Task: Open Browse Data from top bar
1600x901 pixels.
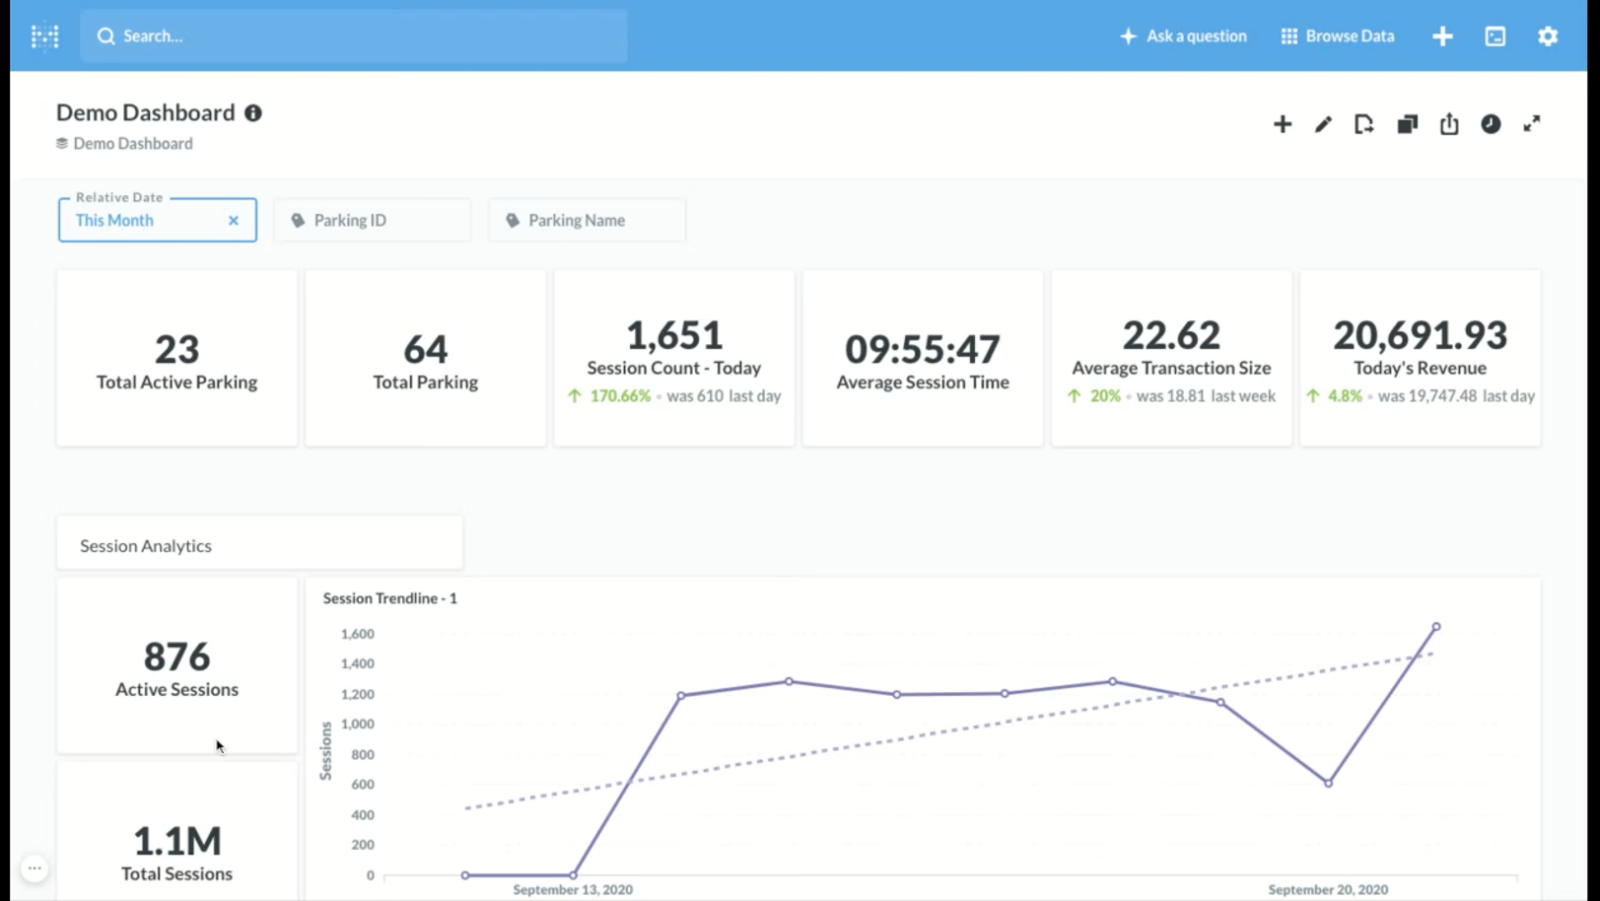Action: (x=1337, y=37)
